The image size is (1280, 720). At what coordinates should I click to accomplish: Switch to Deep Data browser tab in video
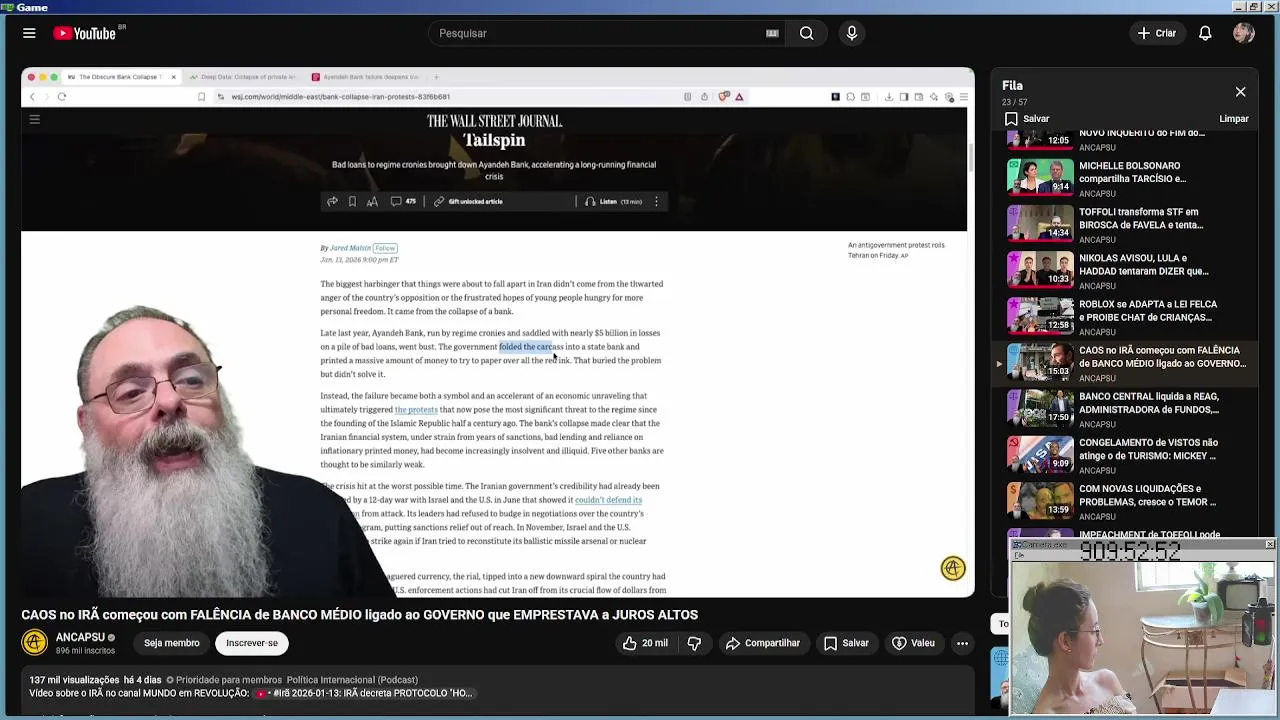(245, 77)
